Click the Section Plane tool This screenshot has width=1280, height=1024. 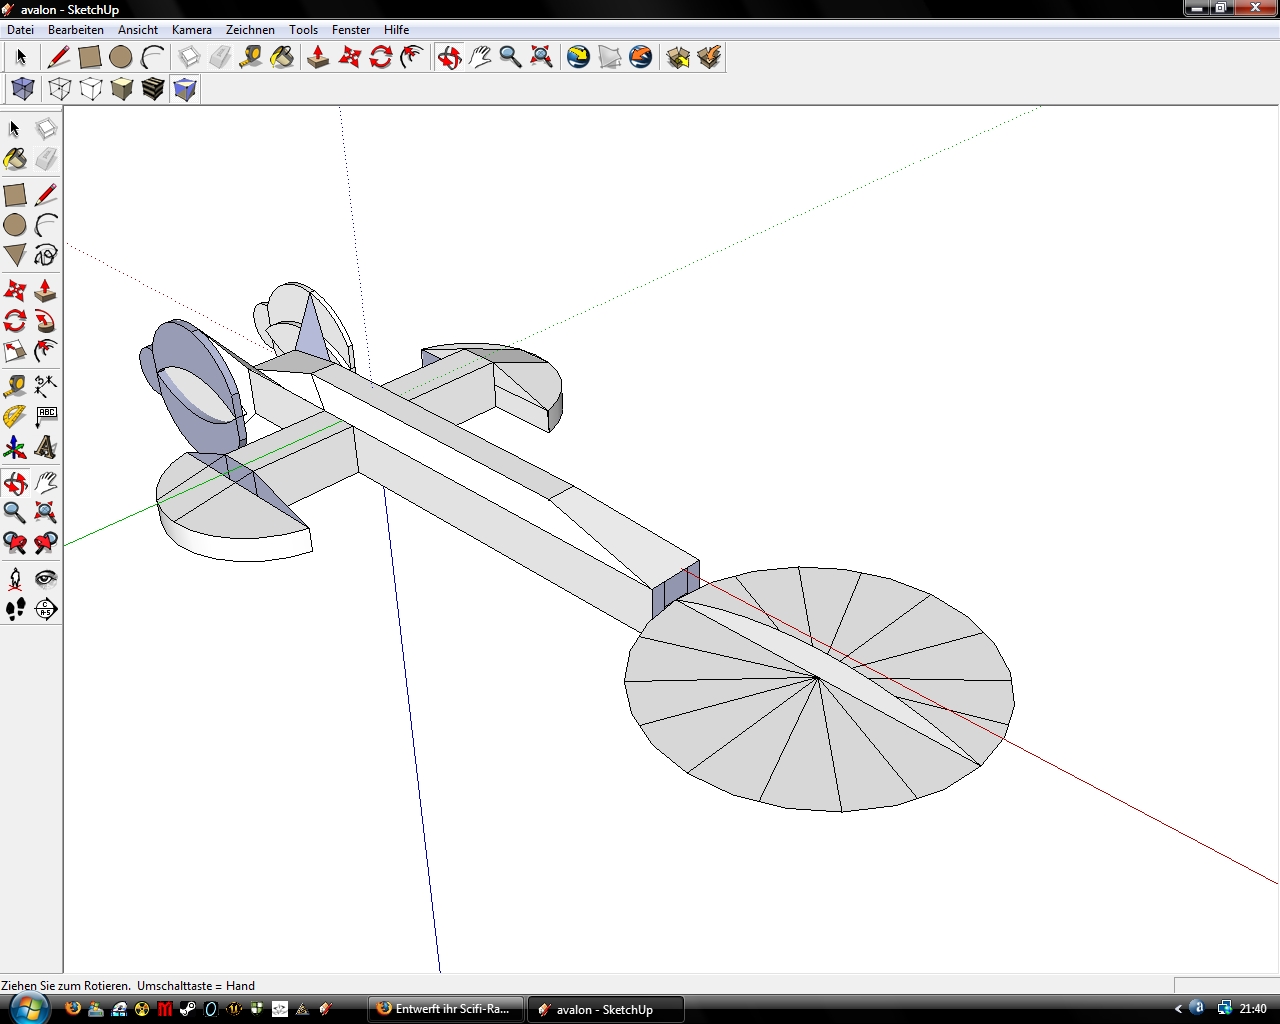tap(46, 609)
